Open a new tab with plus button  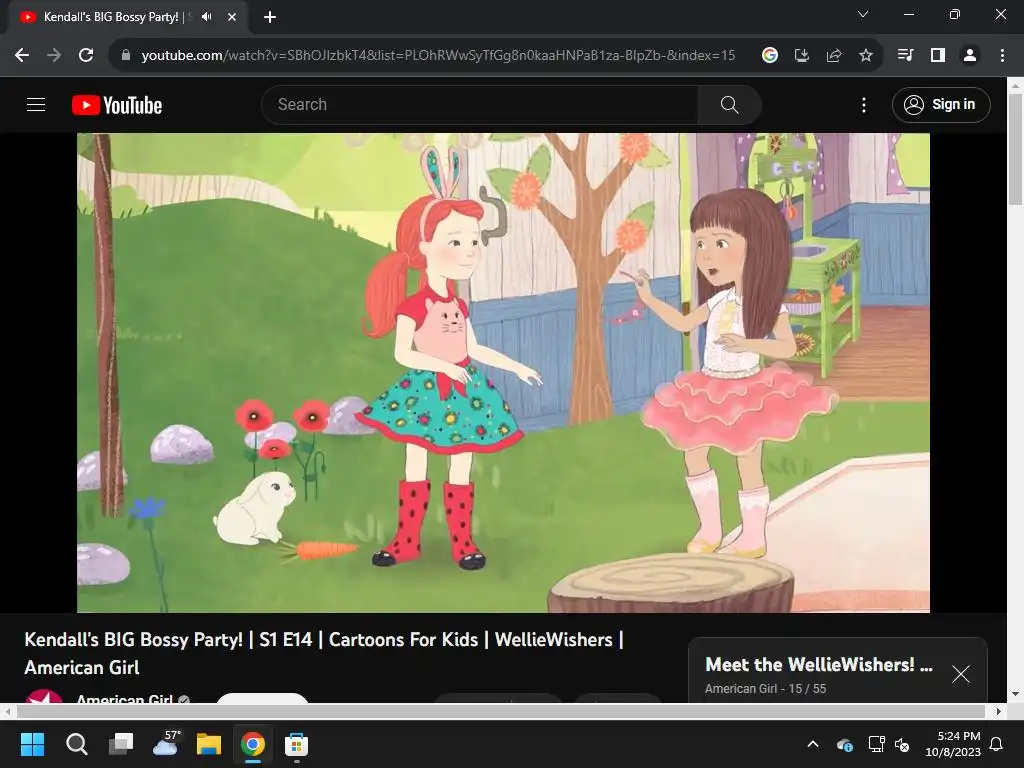click(x=270, y=17)
